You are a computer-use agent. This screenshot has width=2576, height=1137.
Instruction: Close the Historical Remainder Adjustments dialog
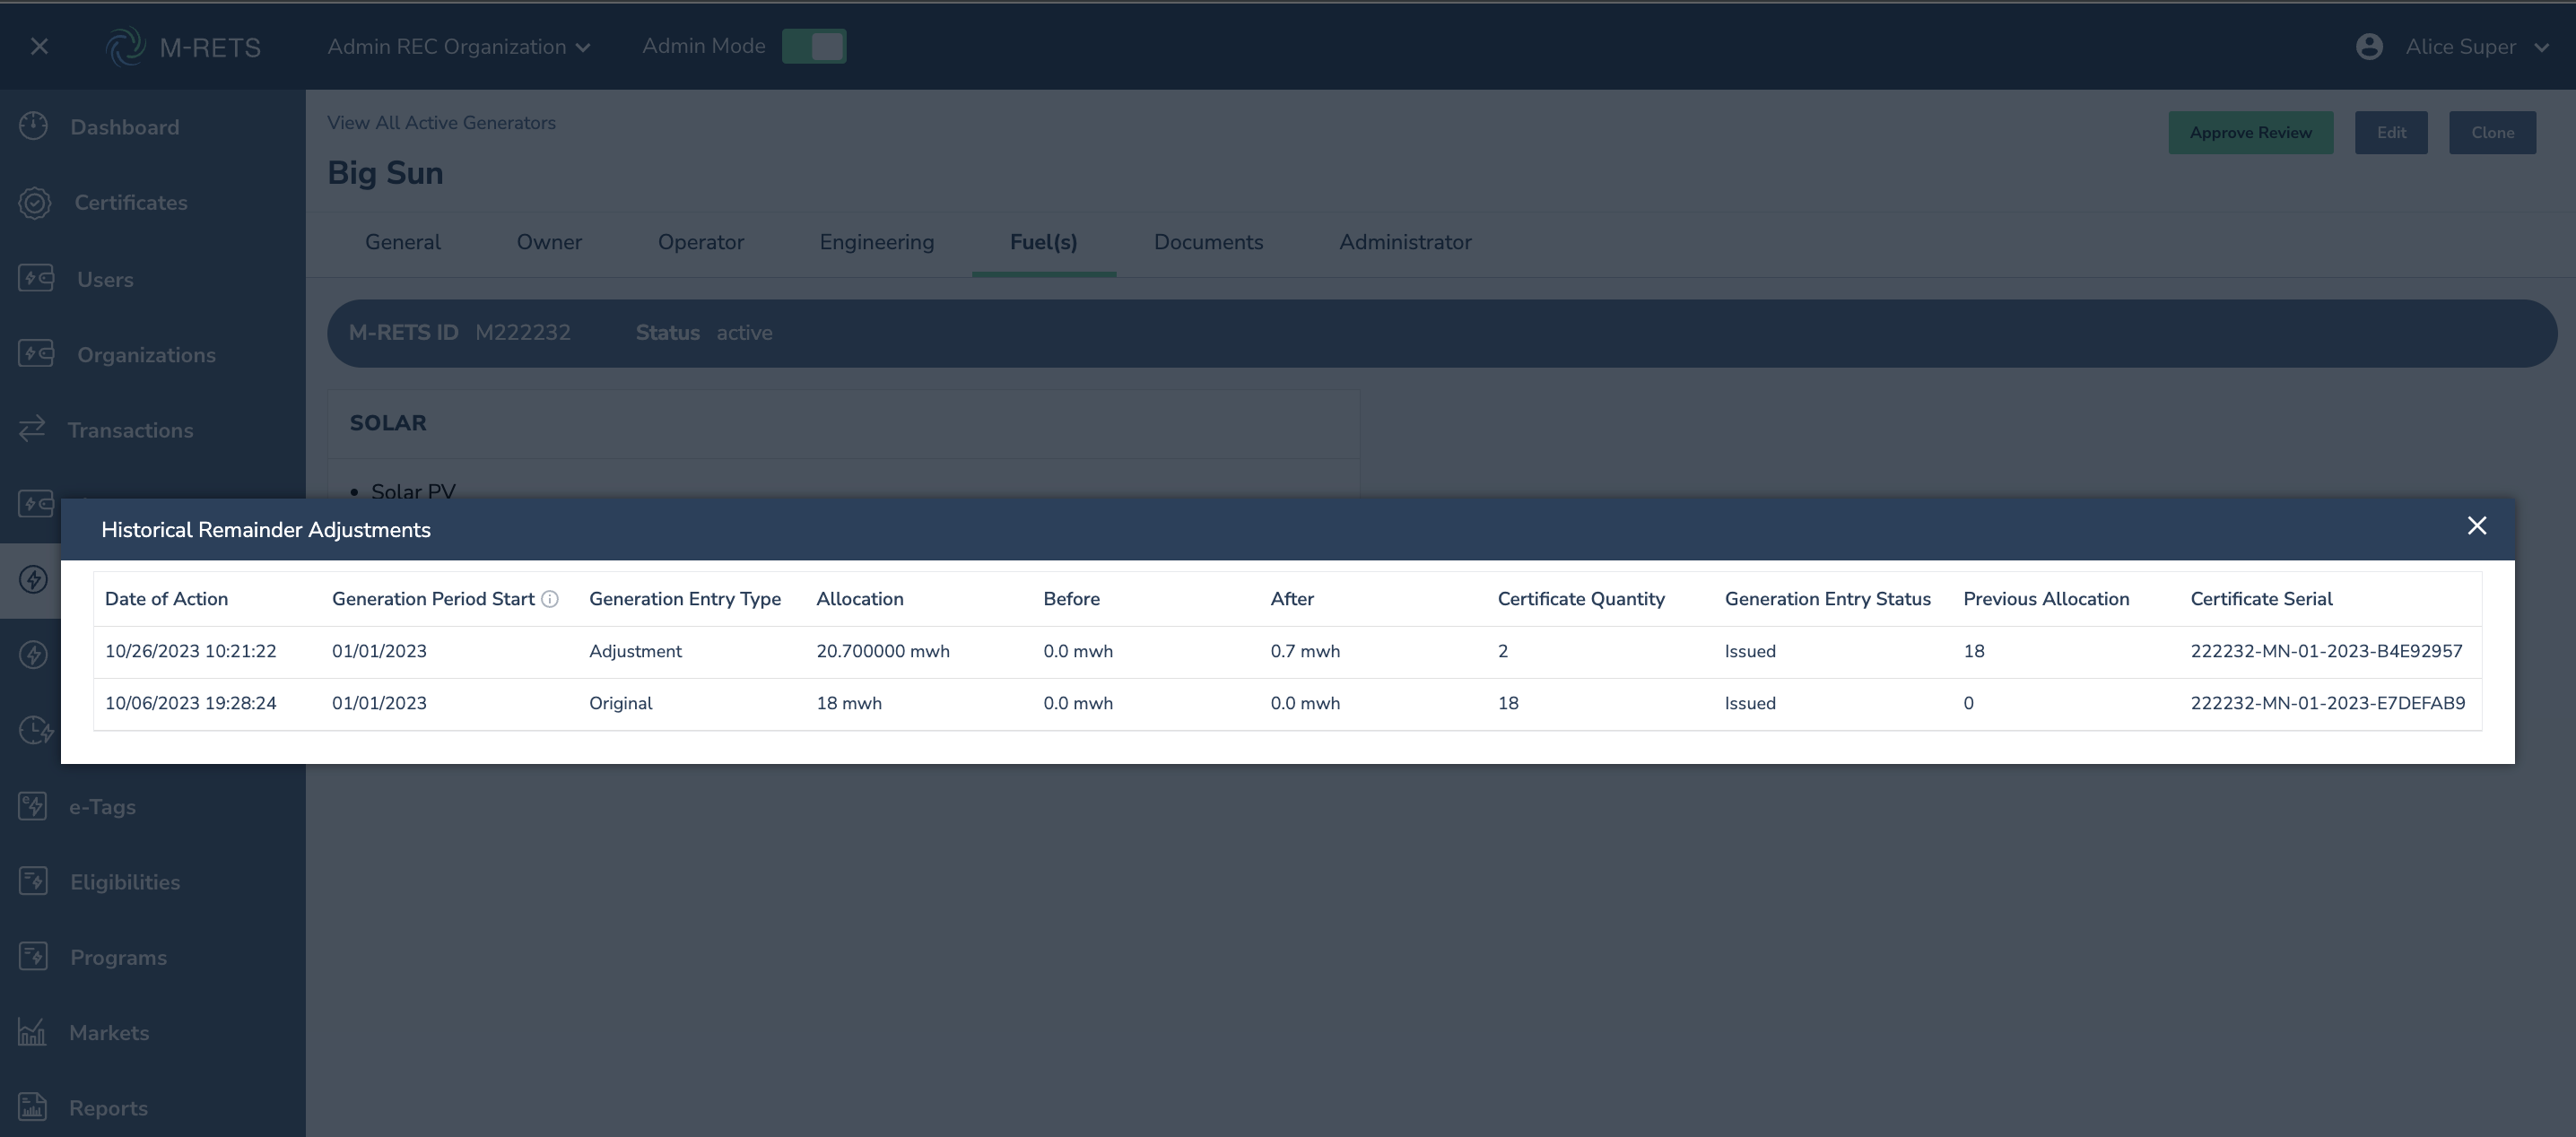[2476, 526]
